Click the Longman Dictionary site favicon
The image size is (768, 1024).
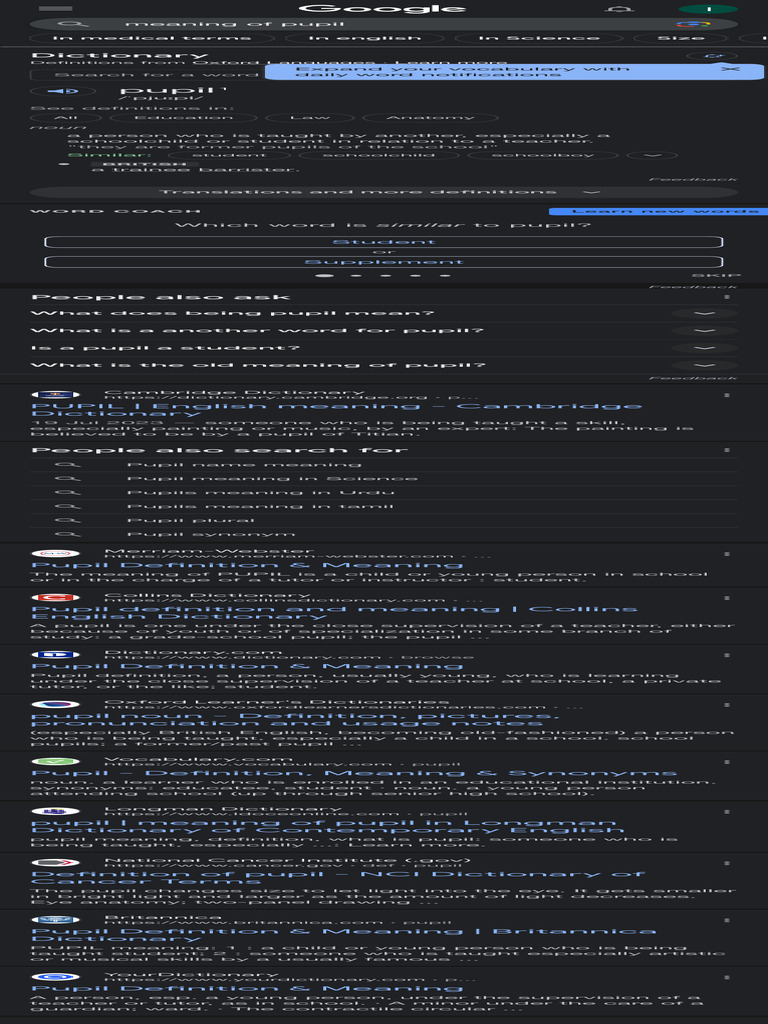[56, 811]
